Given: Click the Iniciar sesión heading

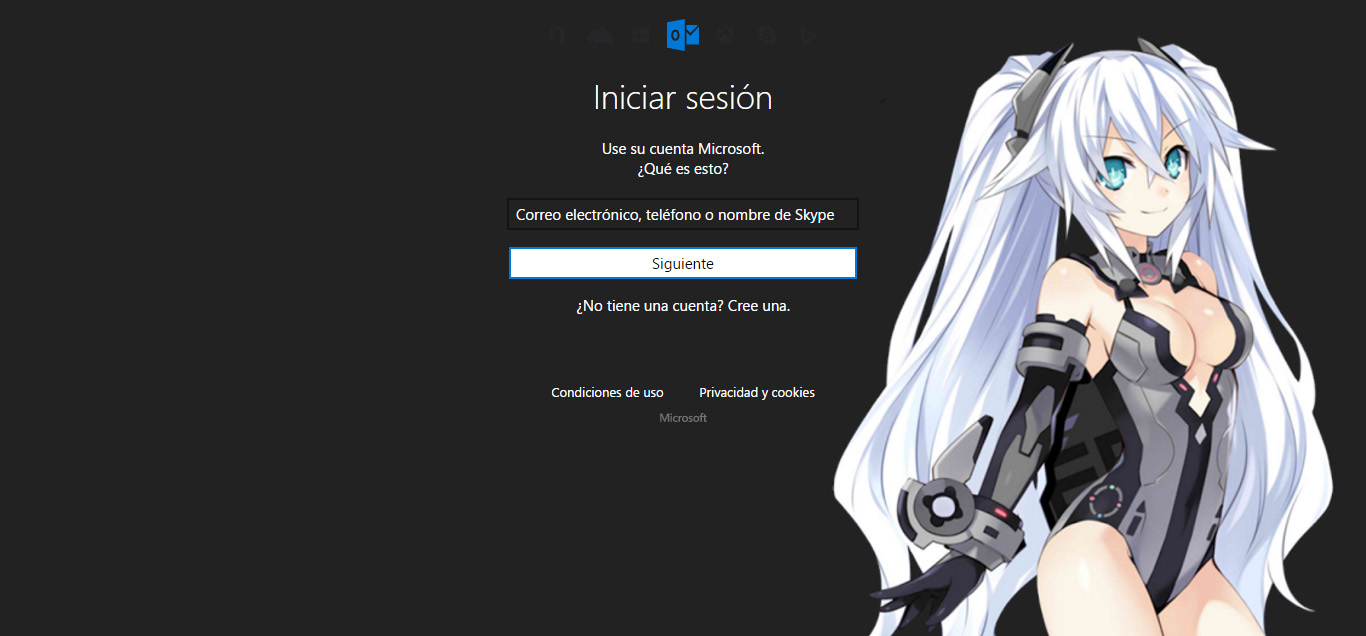Looking at the screenshot, I should pyautogui.click(x=683, y=98).
